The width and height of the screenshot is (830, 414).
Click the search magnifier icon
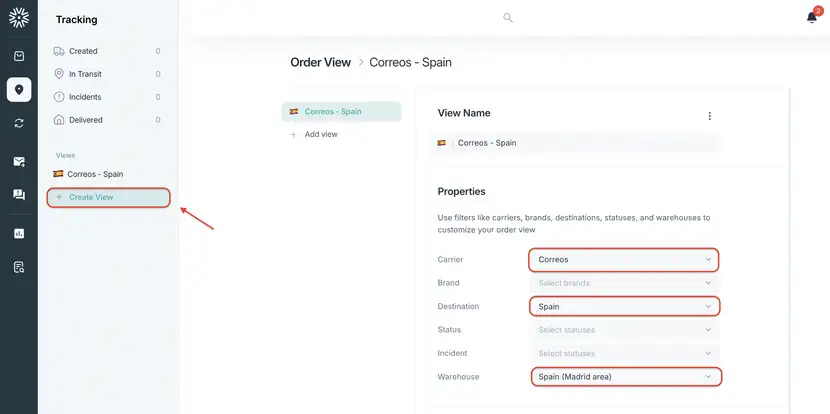pos(508,17)
